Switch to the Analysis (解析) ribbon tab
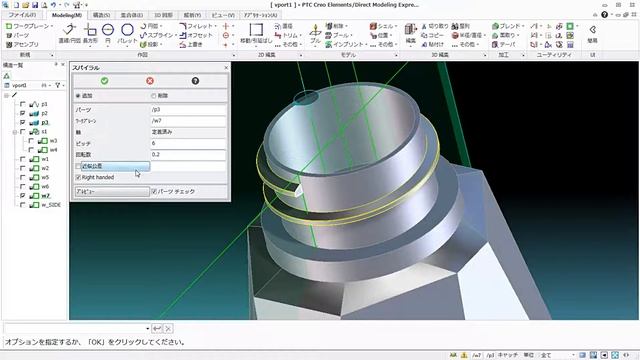Image resolution: width=640 pixels, height=360 pixels. click(x=192, y=15)
